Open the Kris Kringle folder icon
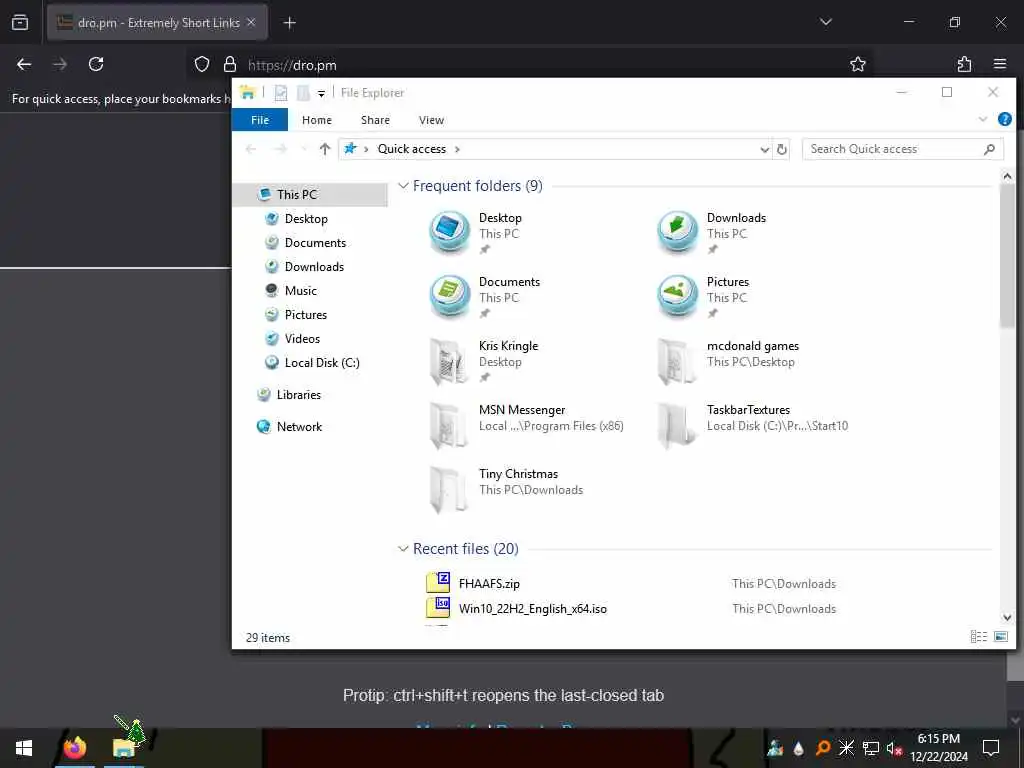 pyautogui.click(x=449, y=360)
